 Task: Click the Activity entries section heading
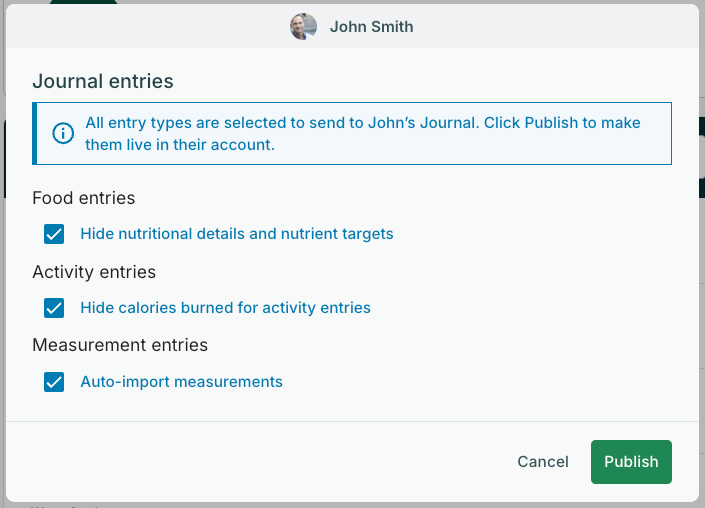[x=94, y=272]
